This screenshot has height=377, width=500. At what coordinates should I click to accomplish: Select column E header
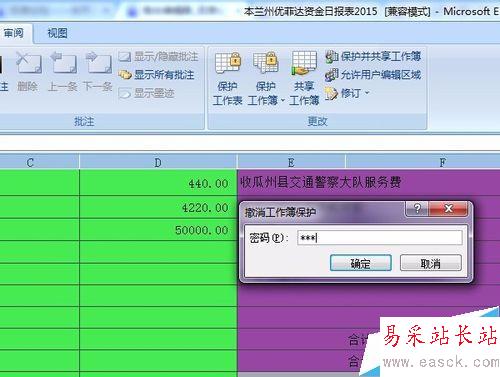coord(291,163)
